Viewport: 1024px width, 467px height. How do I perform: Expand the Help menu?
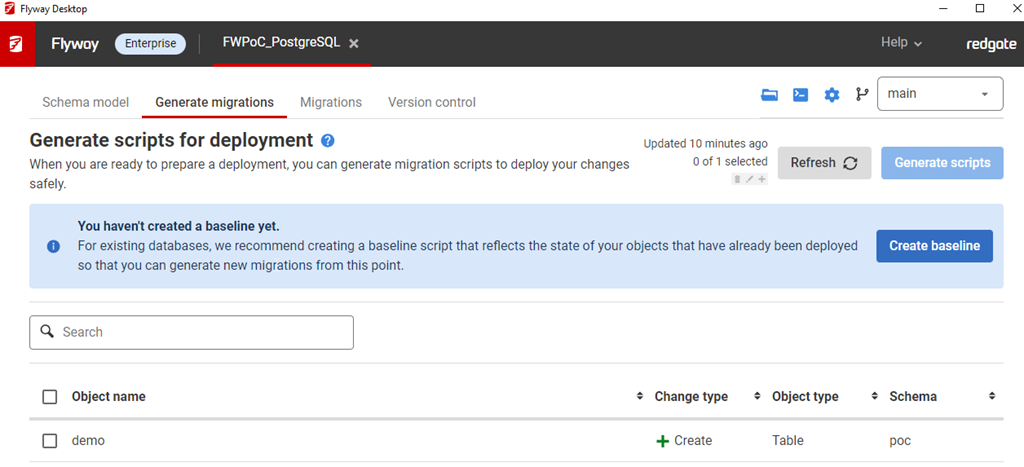901,43
